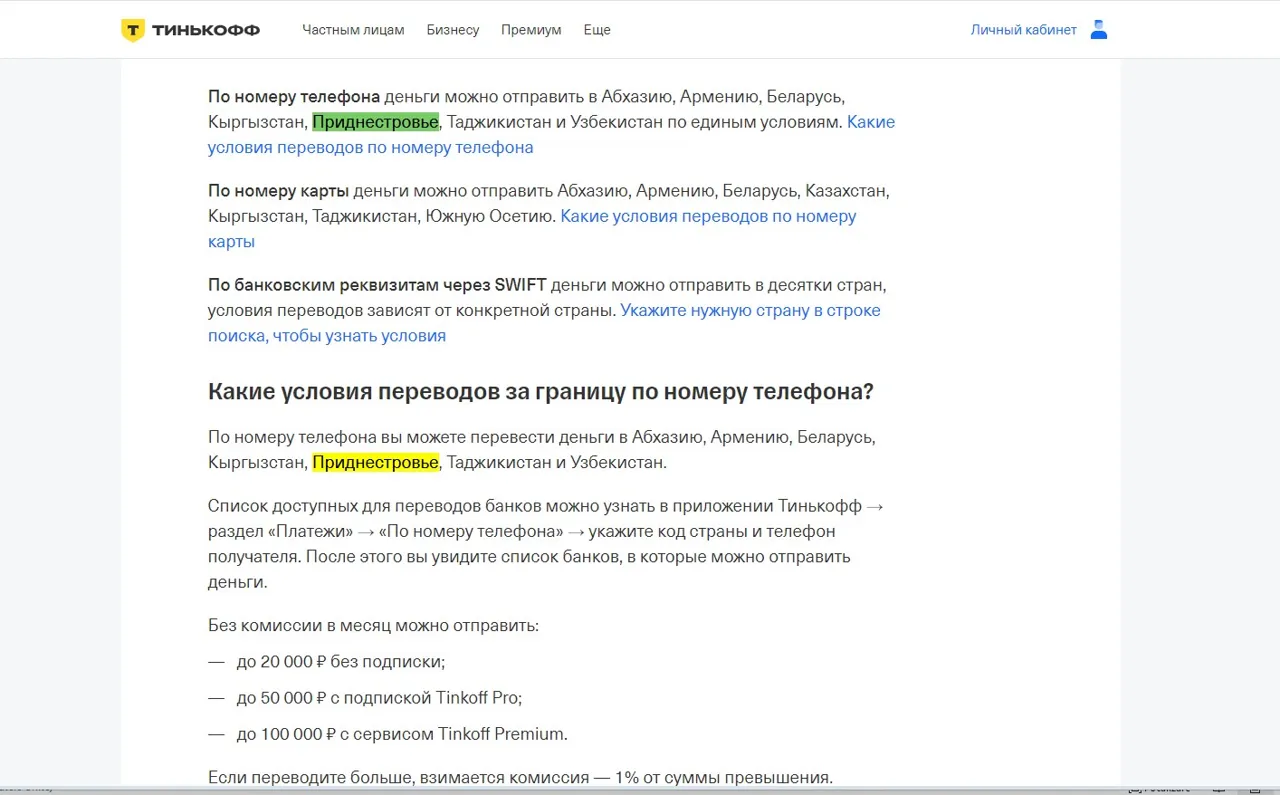Click heading Какие условия переводов за границу
This screenshot has width=1280, height=795.
540,392
